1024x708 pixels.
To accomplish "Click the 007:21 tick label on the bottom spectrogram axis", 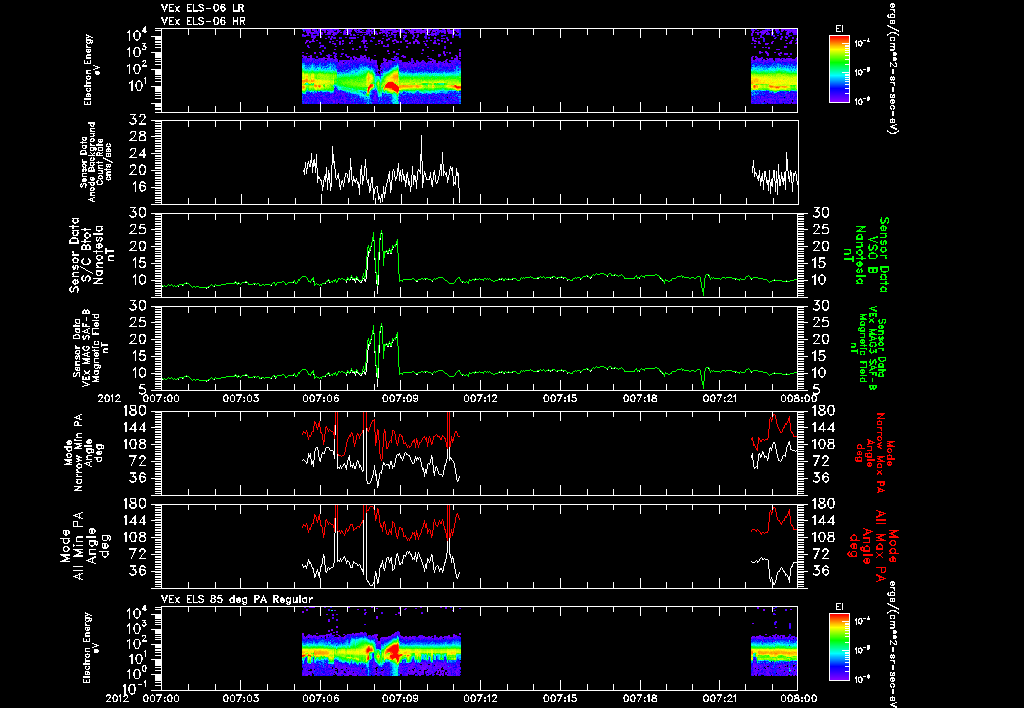I will 721,698.
